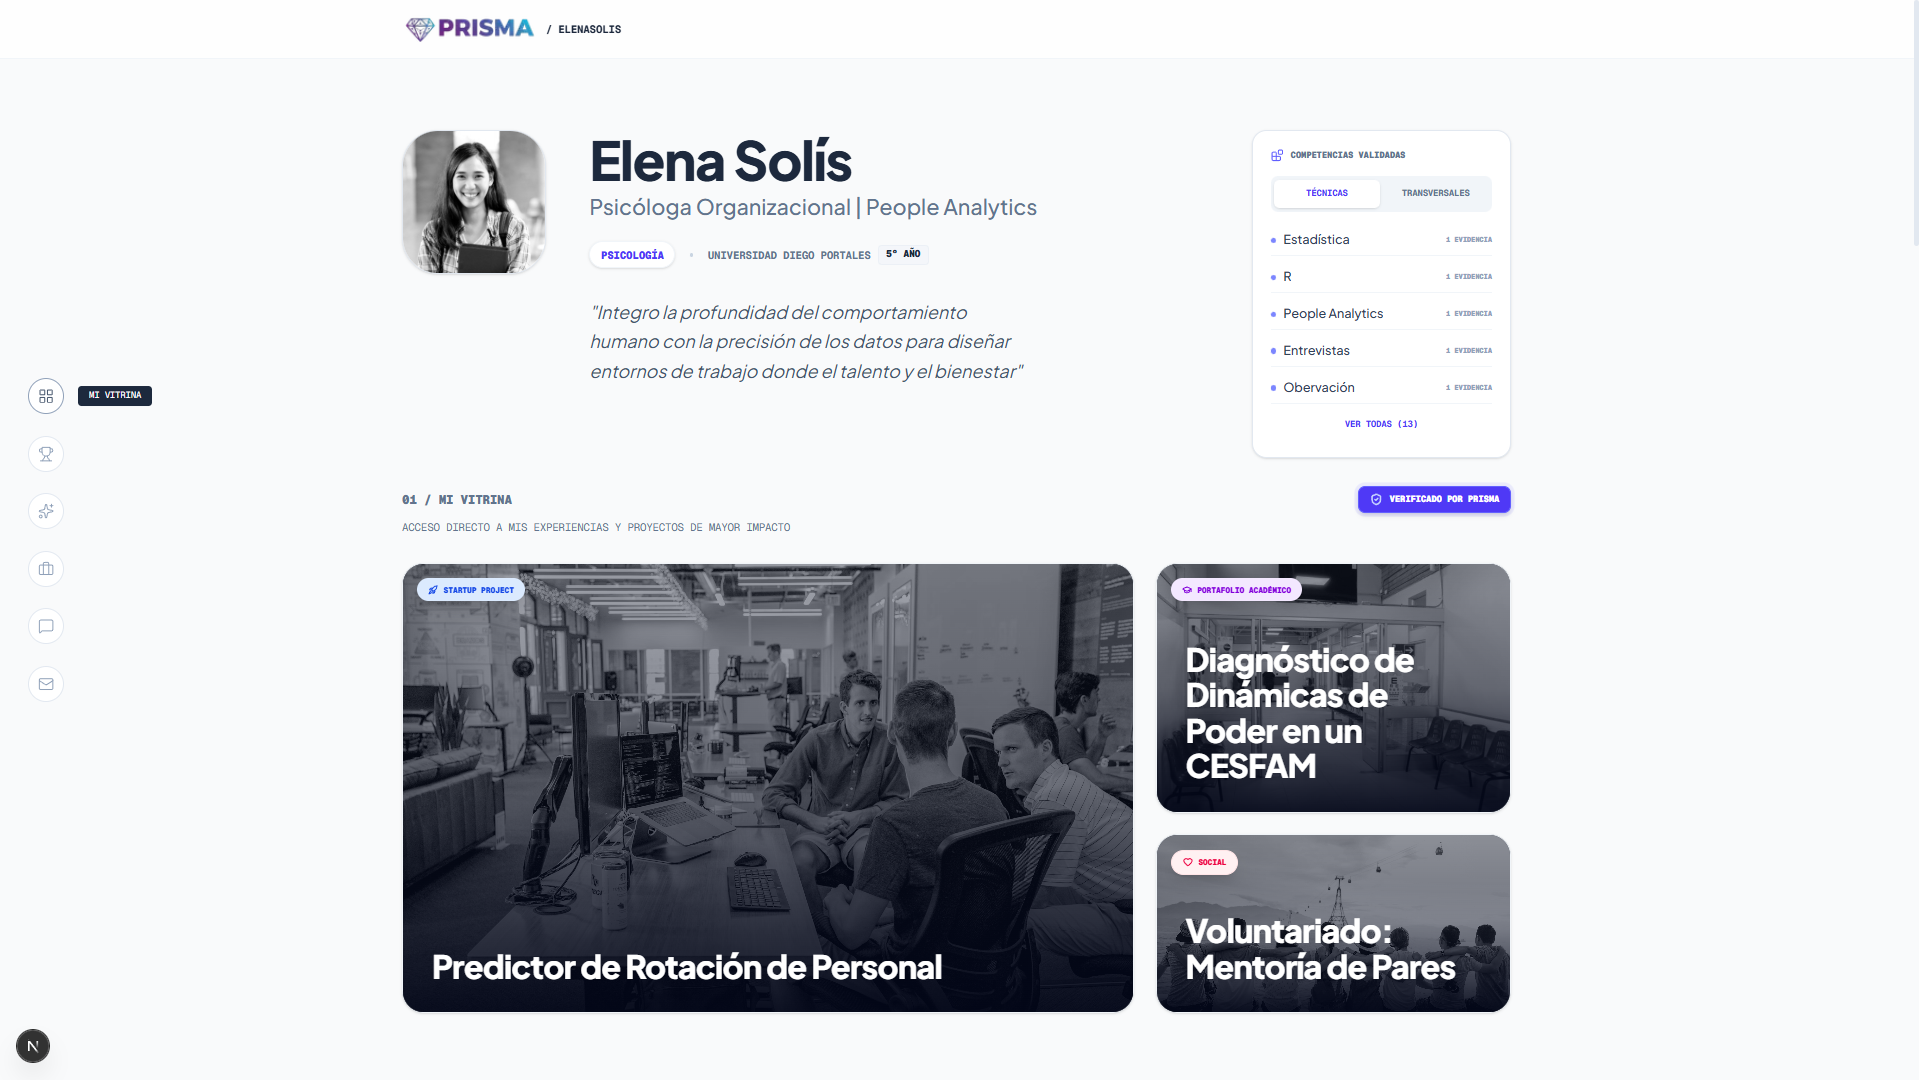
Task: Select the People Analytics competency row
Action: [x=1381, y=314]
